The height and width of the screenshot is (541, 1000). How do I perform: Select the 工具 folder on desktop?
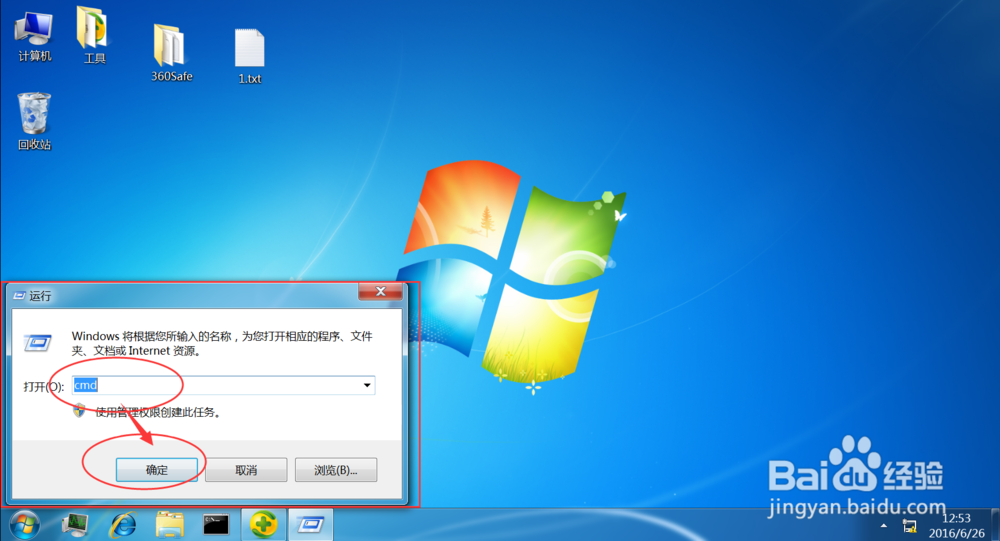click(x=94, y=35)
